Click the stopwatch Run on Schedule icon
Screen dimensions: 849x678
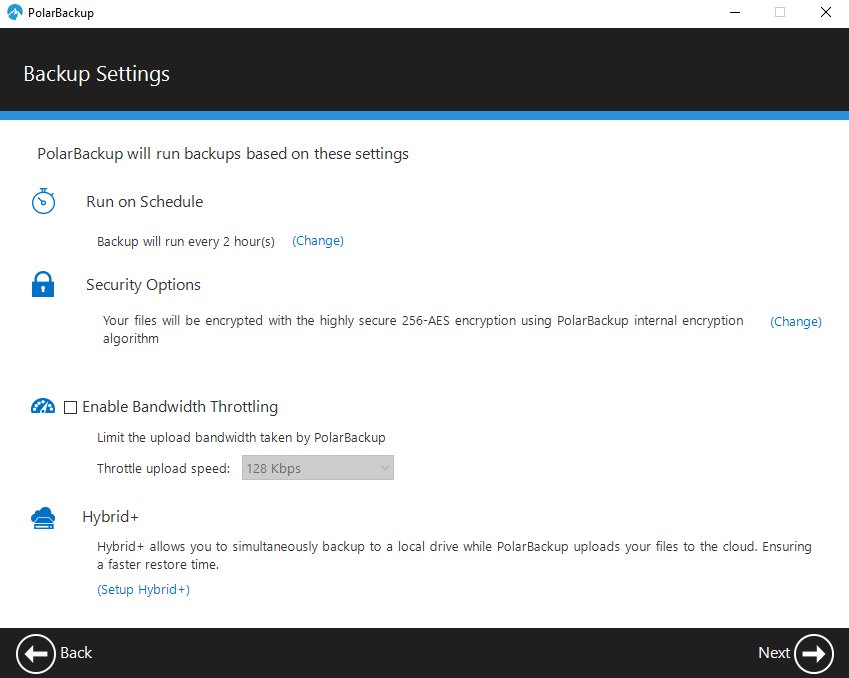(43, 201)
